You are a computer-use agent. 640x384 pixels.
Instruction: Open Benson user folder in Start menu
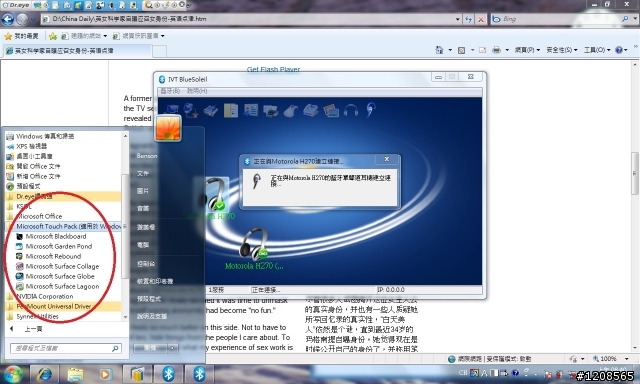pos(147,156)
